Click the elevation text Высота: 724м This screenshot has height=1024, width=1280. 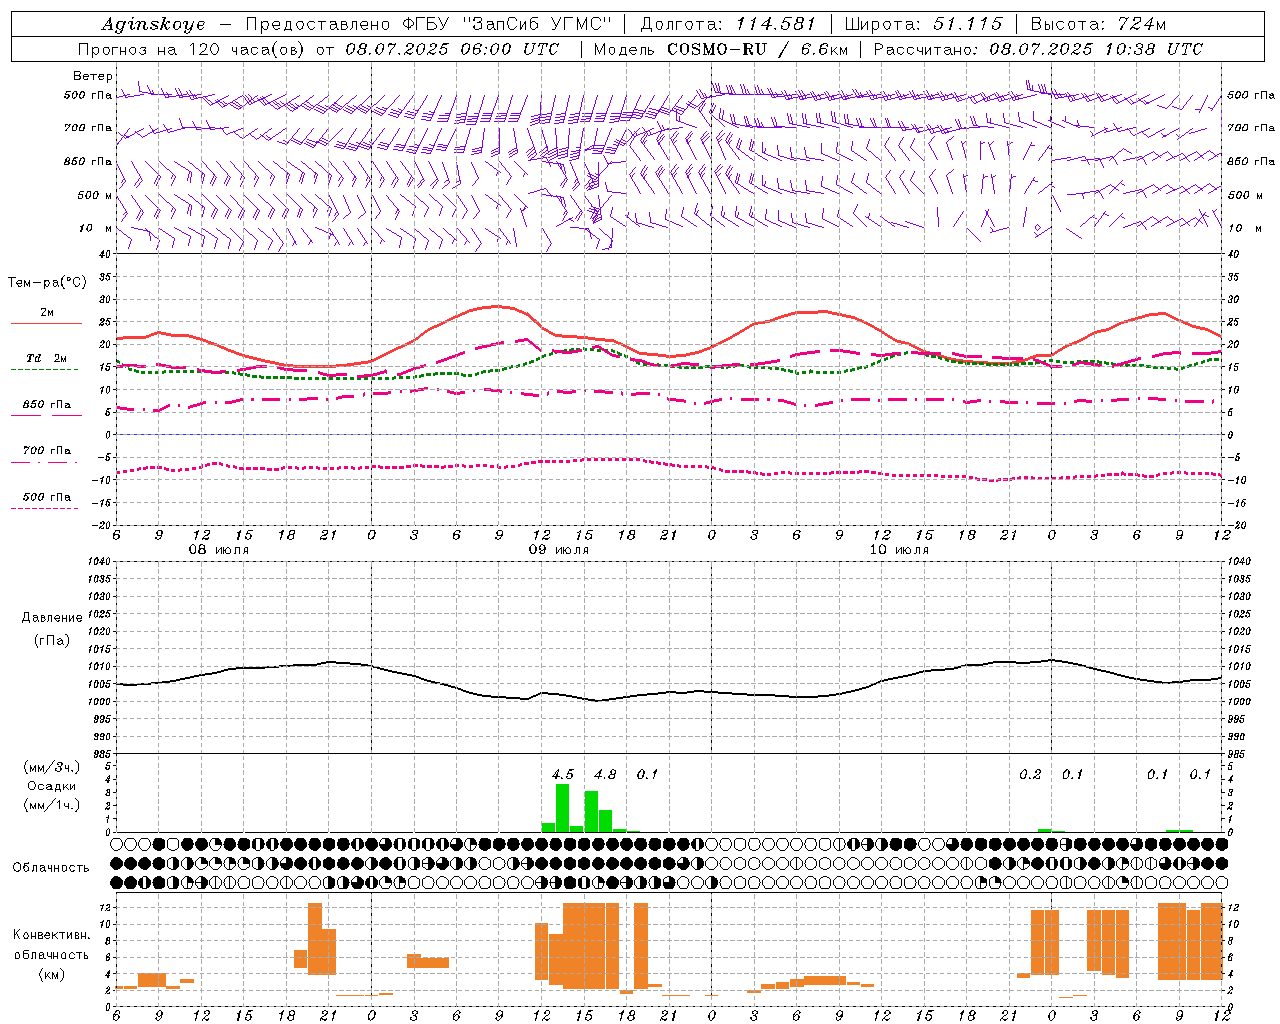click(x=1098, y=24)
